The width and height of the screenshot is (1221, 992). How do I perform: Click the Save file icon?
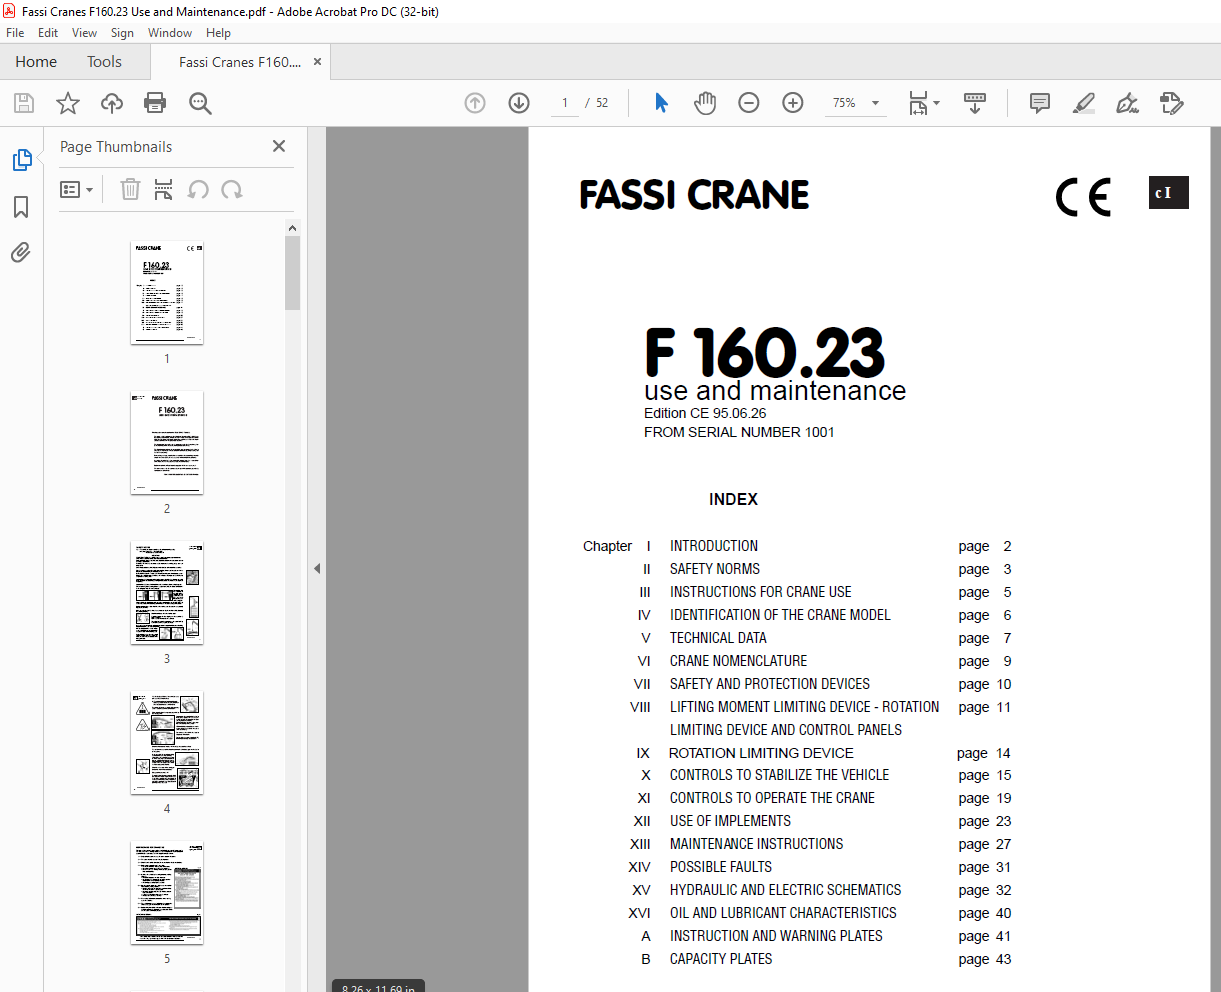coord(24,103)
